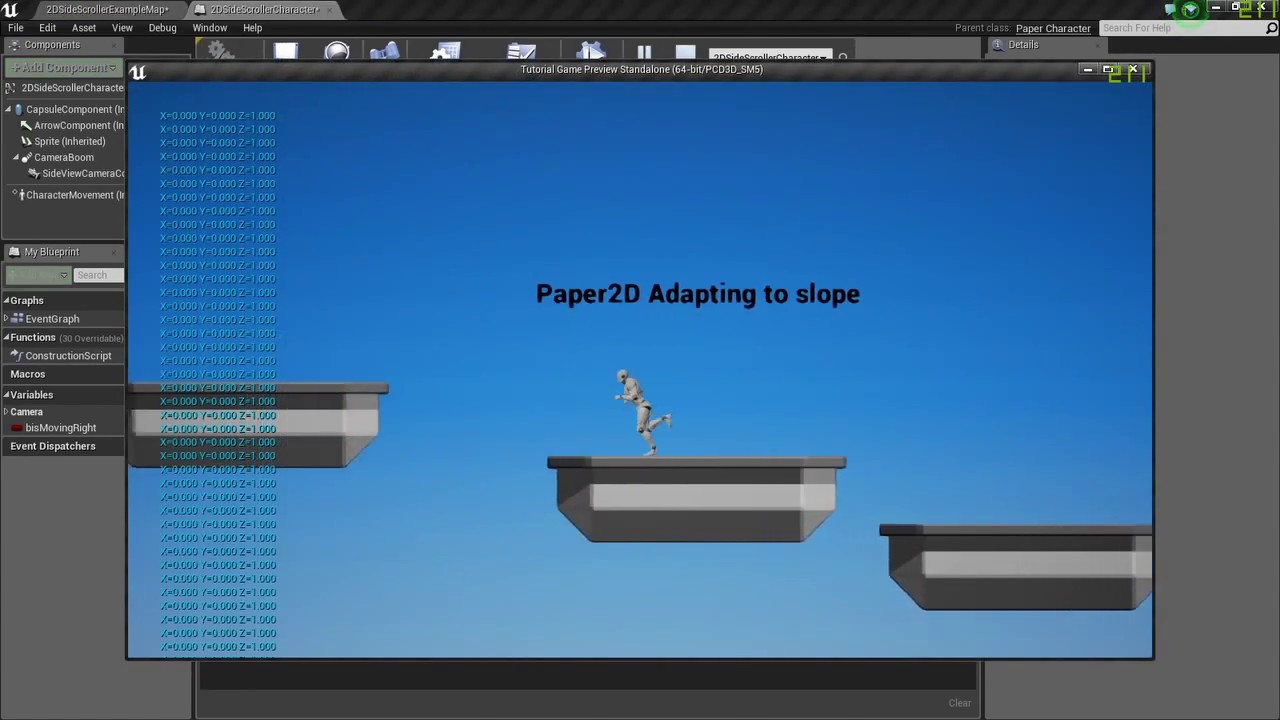Open the EventGraph graph icon
This screenshot has height=720, width=1280.
17,319
